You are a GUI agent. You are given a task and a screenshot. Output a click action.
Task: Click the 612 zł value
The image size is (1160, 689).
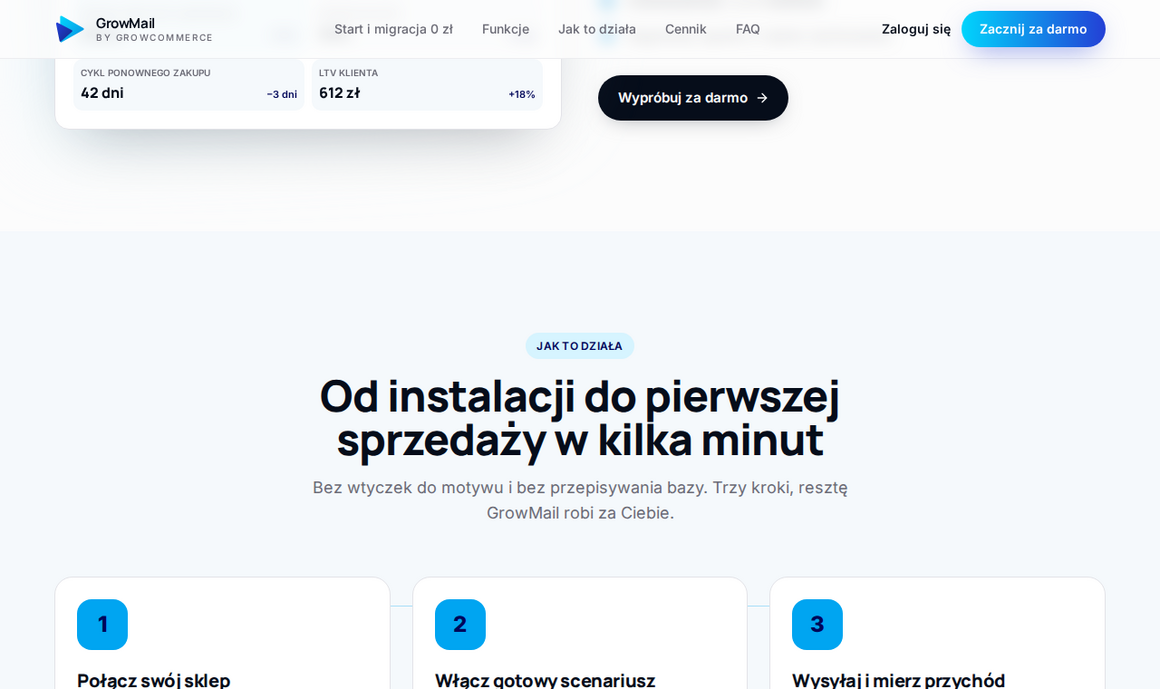coord(340,93)
